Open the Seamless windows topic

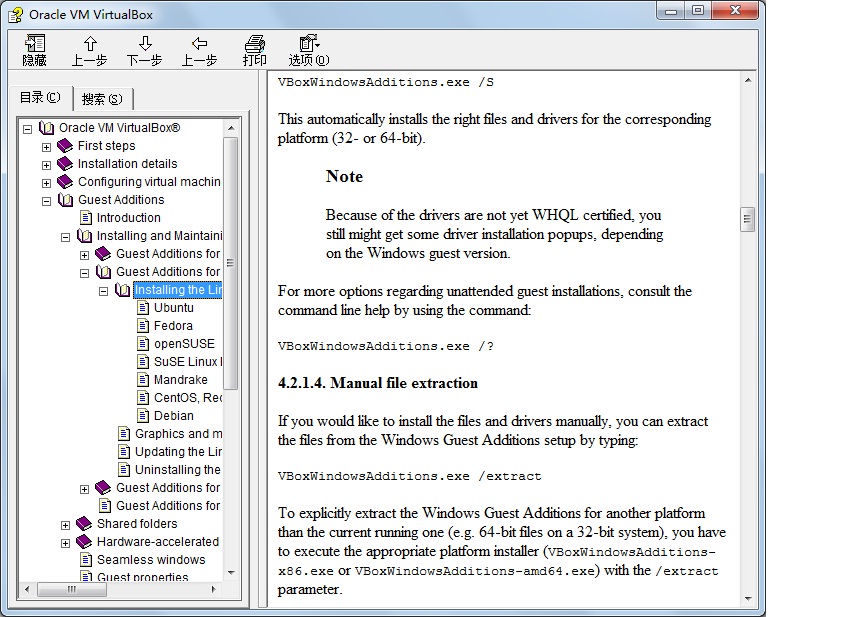(151, 560)
